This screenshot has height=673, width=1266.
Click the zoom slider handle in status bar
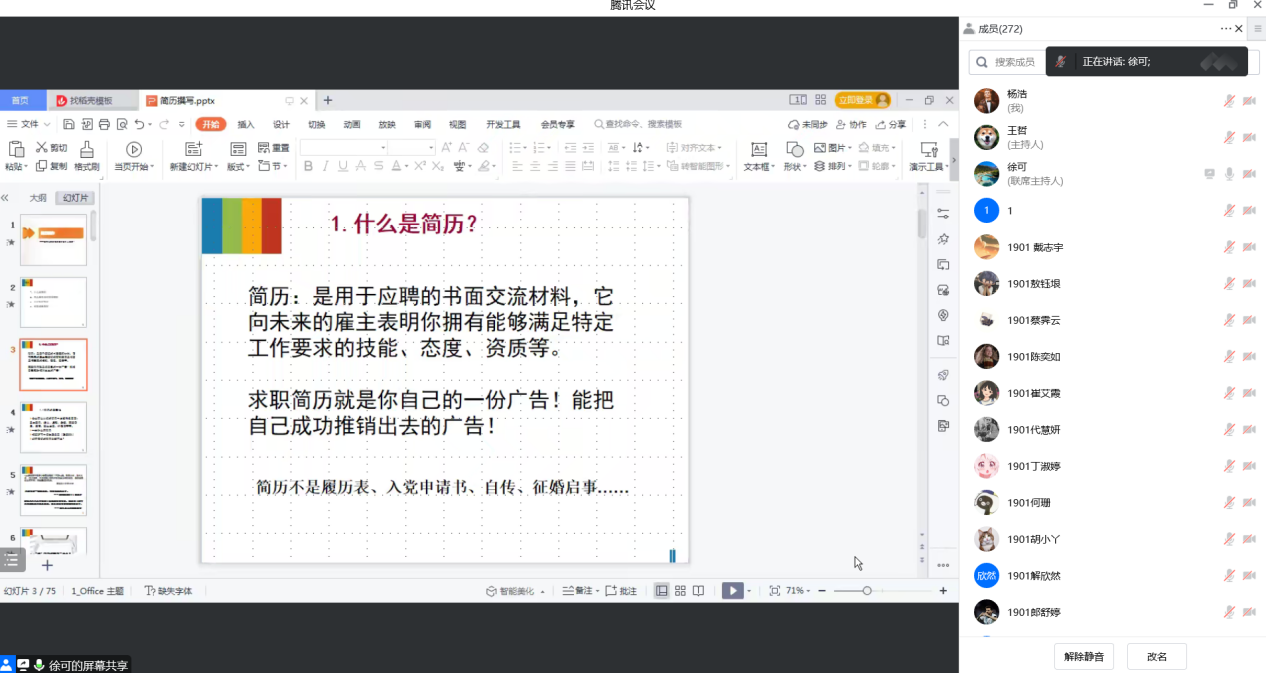click(x=867, y=591)
